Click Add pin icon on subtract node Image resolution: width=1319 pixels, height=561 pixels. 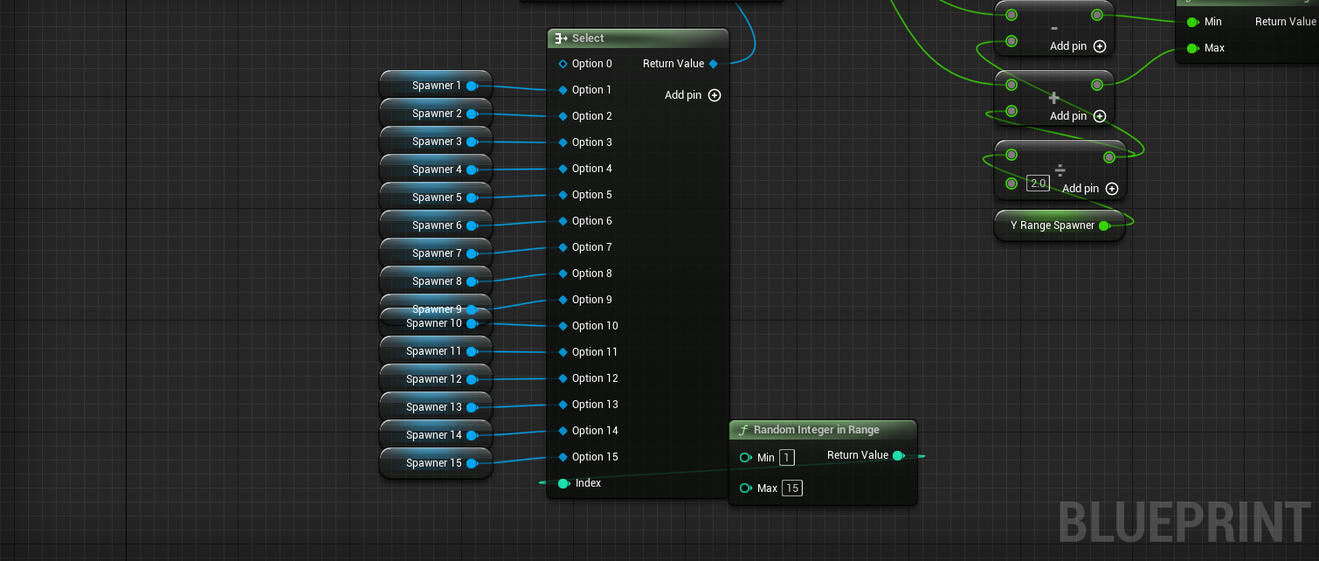(x=1100, y=46)
